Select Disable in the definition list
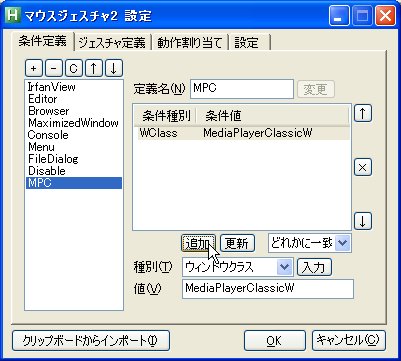The height and width of the screenshot is (361, 401). coord(74,171)
